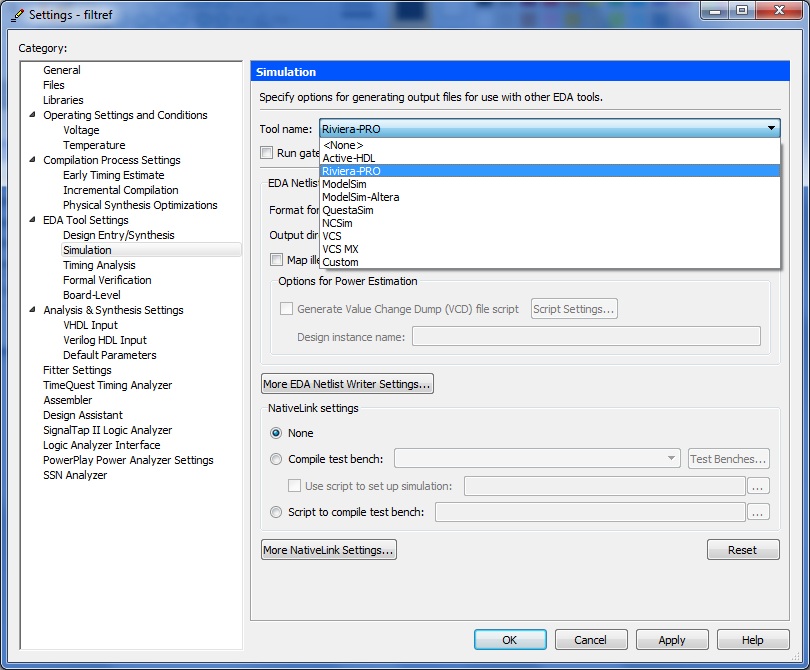Open Early Timing Estimate page
This screenshot has height=670, width=810.
click(x=114, y=175)
